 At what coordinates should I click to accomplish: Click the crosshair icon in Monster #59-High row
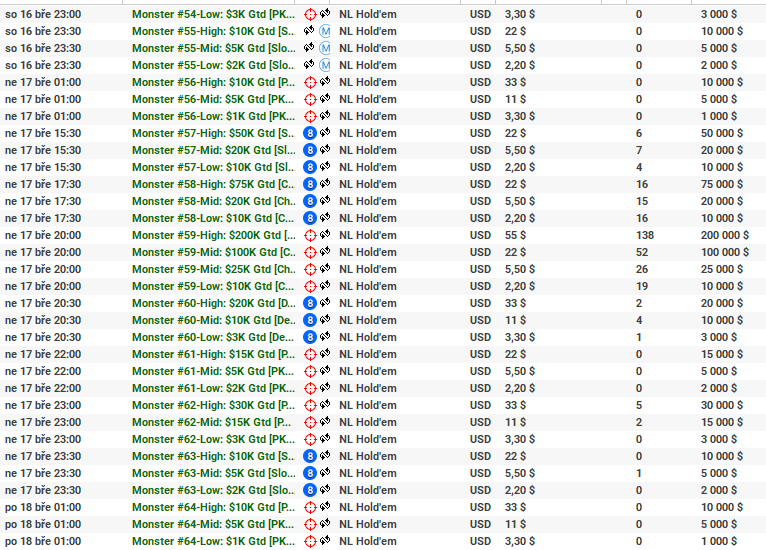coord(310,235)
